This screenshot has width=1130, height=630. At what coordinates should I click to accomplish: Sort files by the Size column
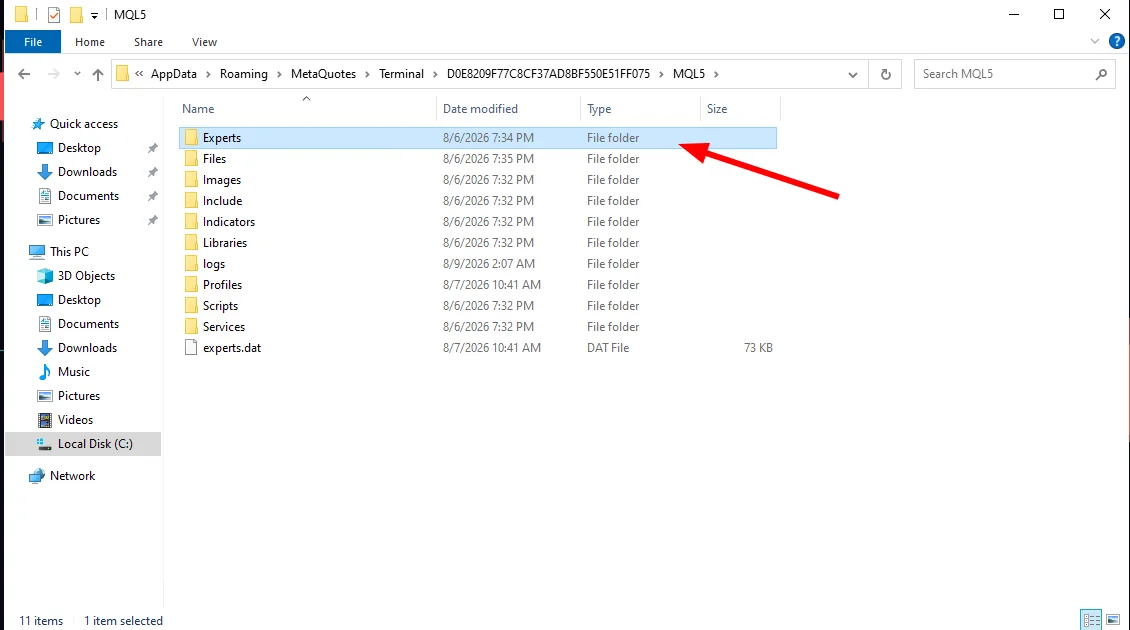pyautogui.click(x=740, y=109)
